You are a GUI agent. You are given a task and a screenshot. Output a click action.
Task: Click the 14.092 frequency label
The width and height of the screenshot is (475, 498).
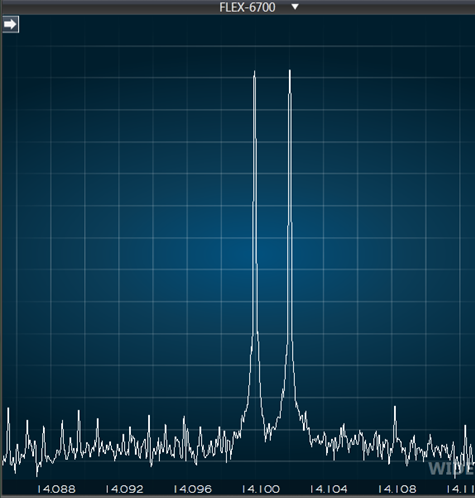(x=124, y=489)
